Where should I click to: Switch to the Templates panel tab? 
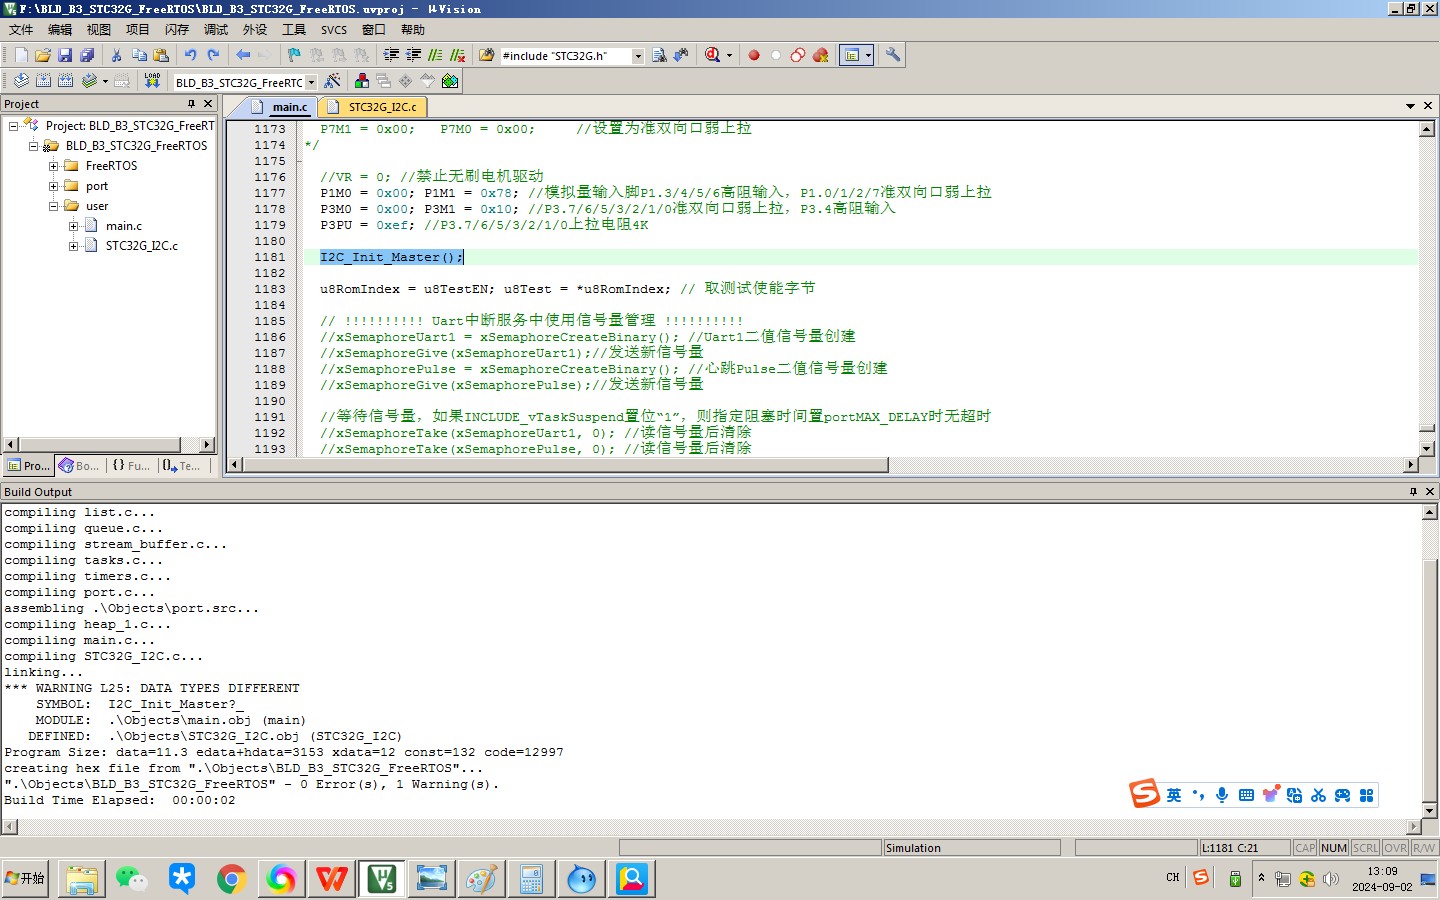coord(181,466)
